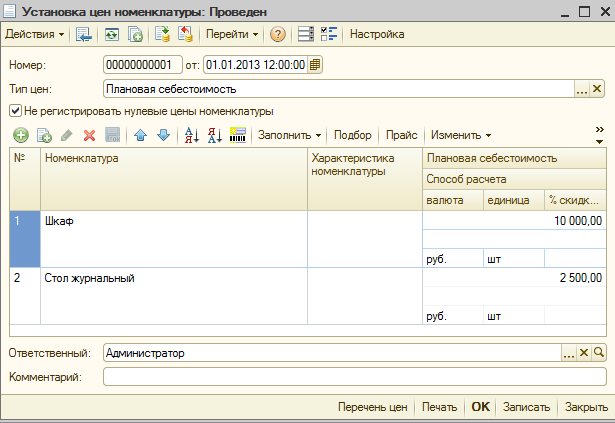Open the calendar picker next to date
Viewport: 615px width, 423px height.
click(315, 65)
